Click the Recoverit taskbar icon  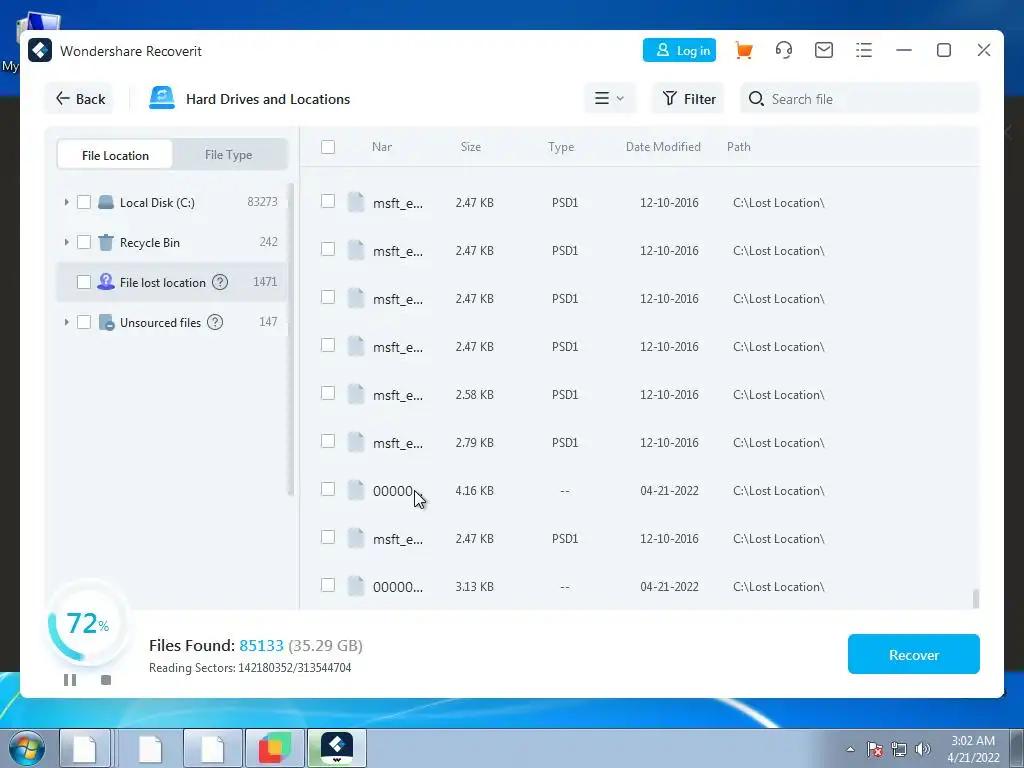pos(337,748)
